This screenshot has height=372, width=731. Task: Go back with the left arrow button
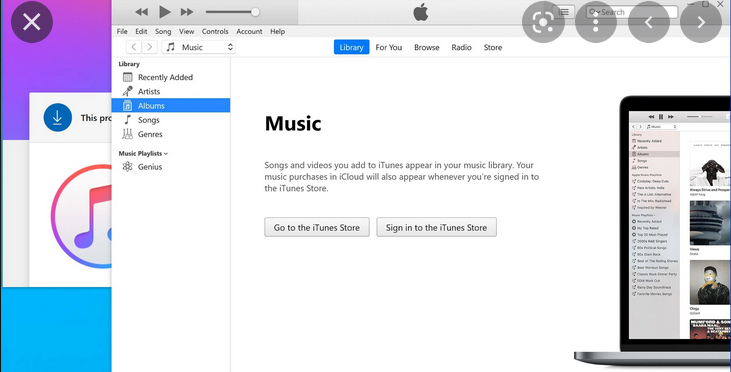134,47
